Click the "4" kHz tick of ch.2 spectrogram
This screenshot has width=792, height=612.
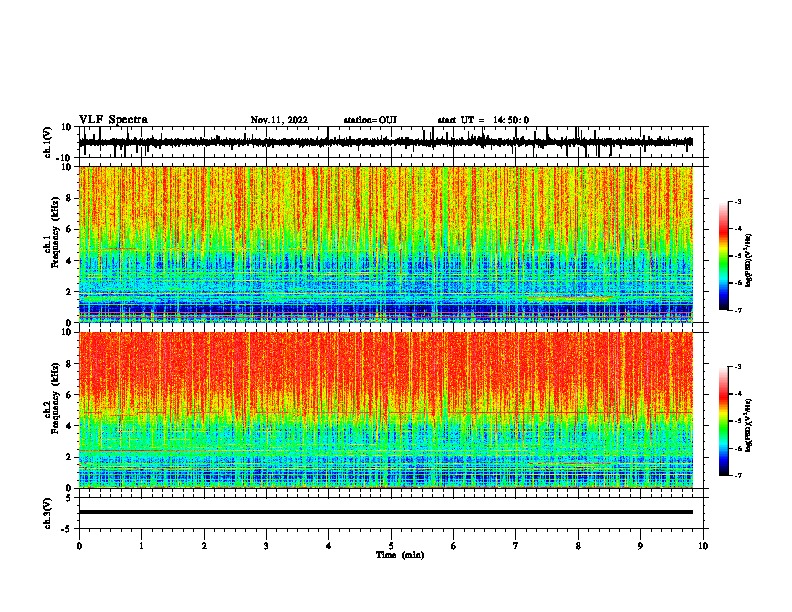click(69, 426)
